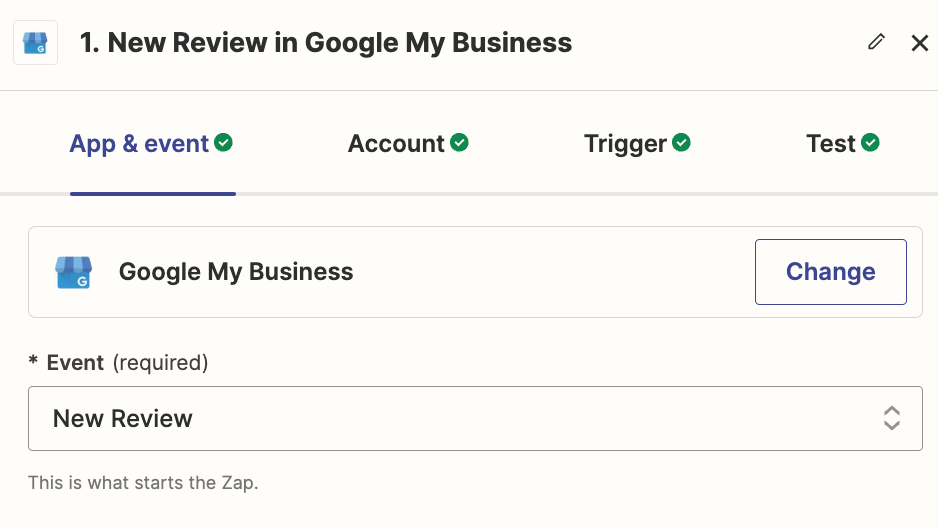Open the Account tab
The width and height of the screenshot is (938, 528).
coord(396,144)
